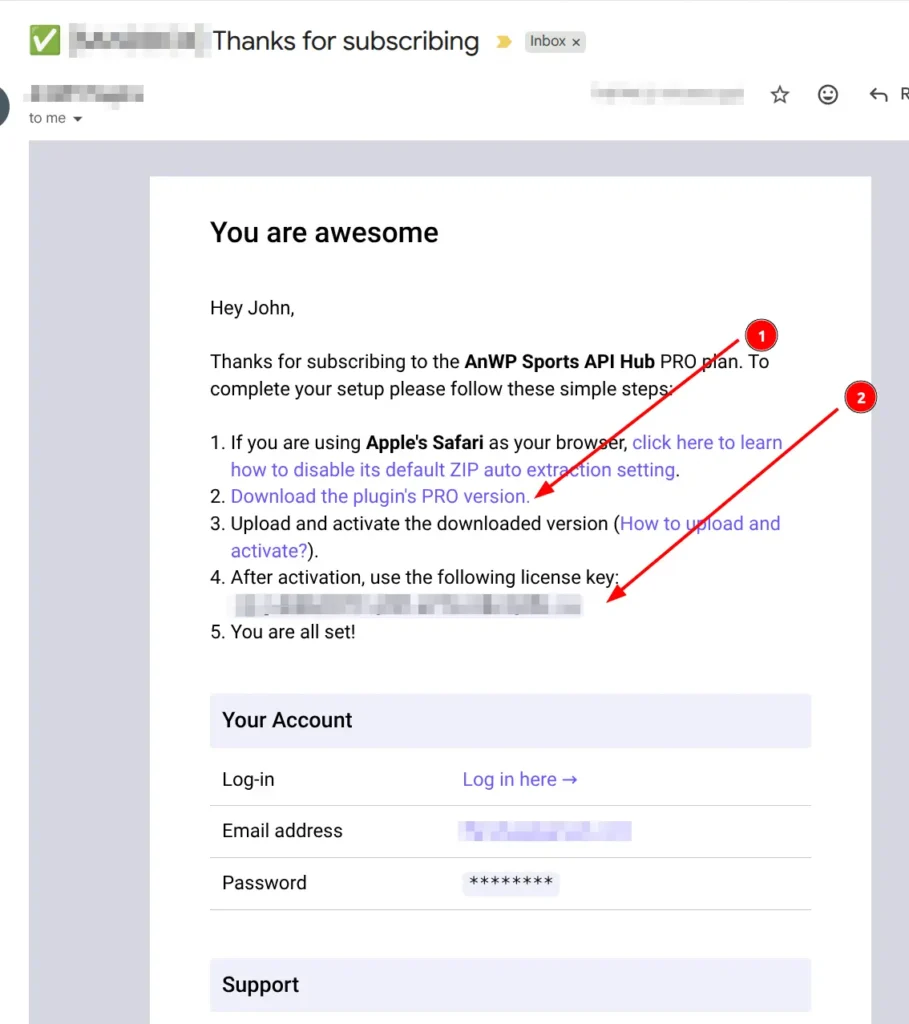Click the 'Log in here →' link
The image size is (909, 1024).
(x=520, y=779)
